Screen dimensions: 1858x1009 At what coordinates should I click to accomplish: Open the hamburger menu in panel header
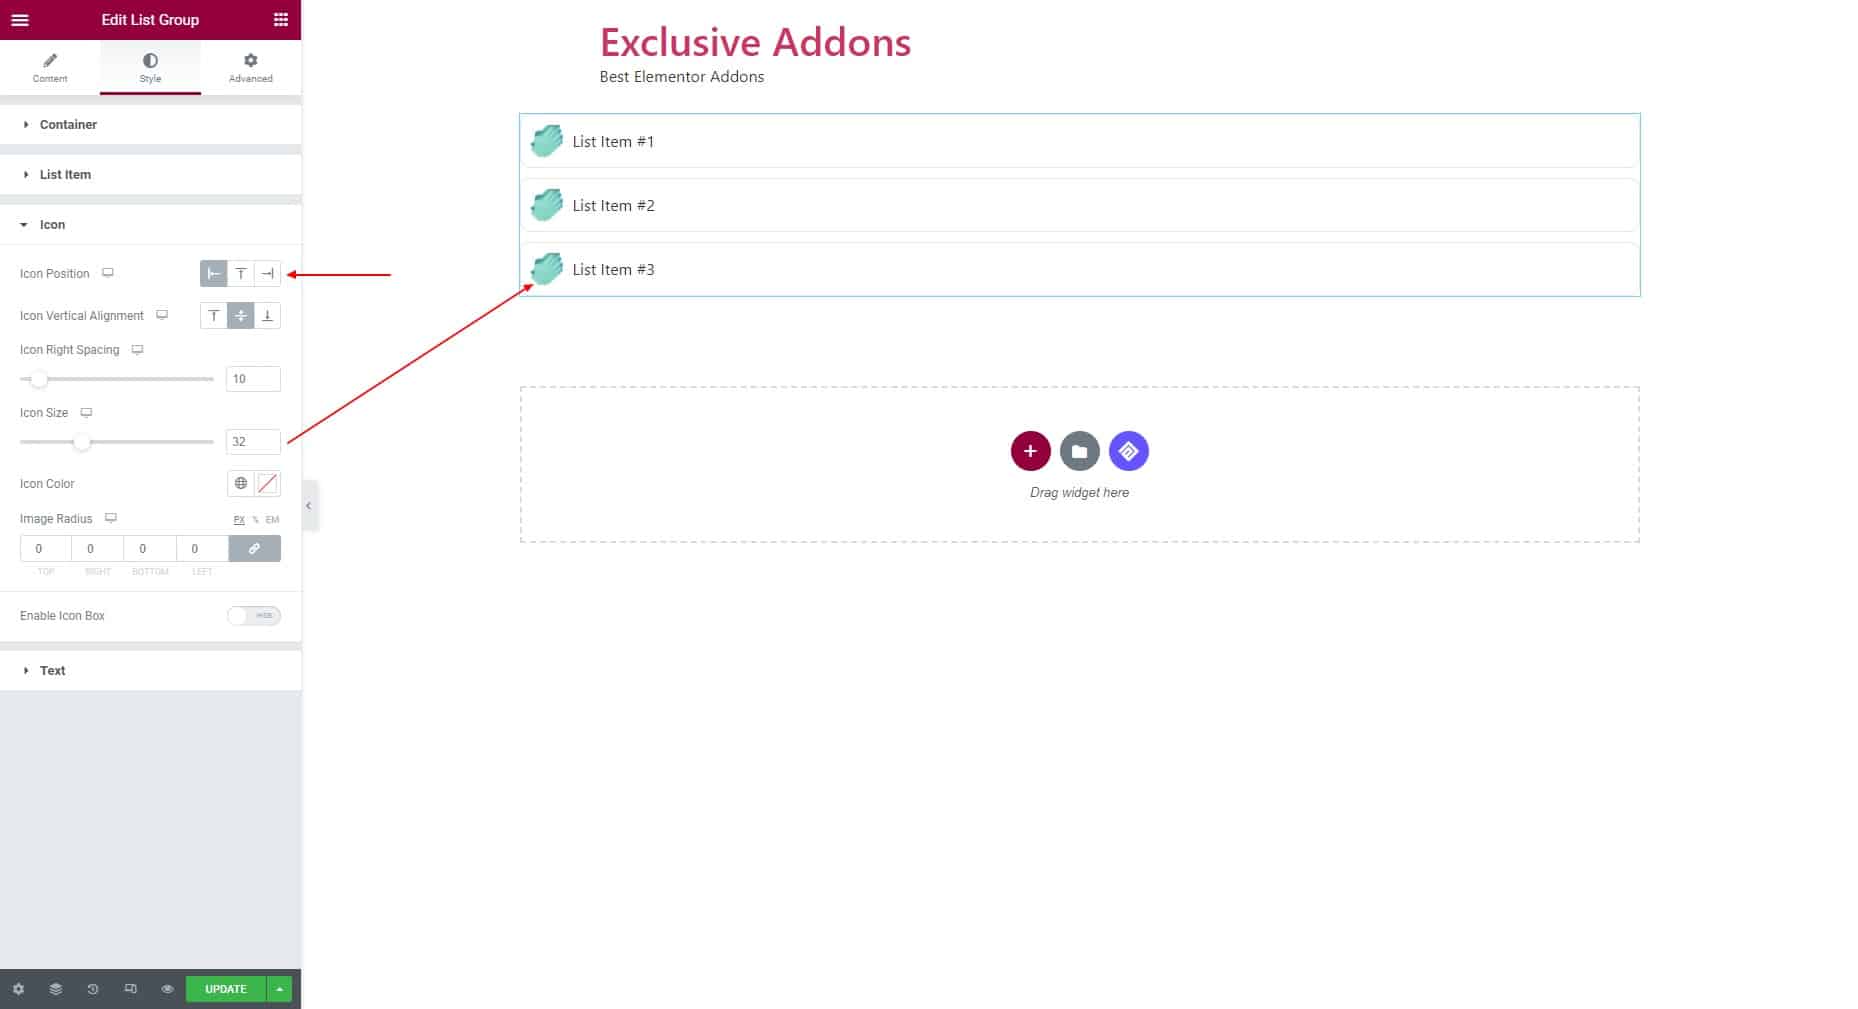(20, 20)
